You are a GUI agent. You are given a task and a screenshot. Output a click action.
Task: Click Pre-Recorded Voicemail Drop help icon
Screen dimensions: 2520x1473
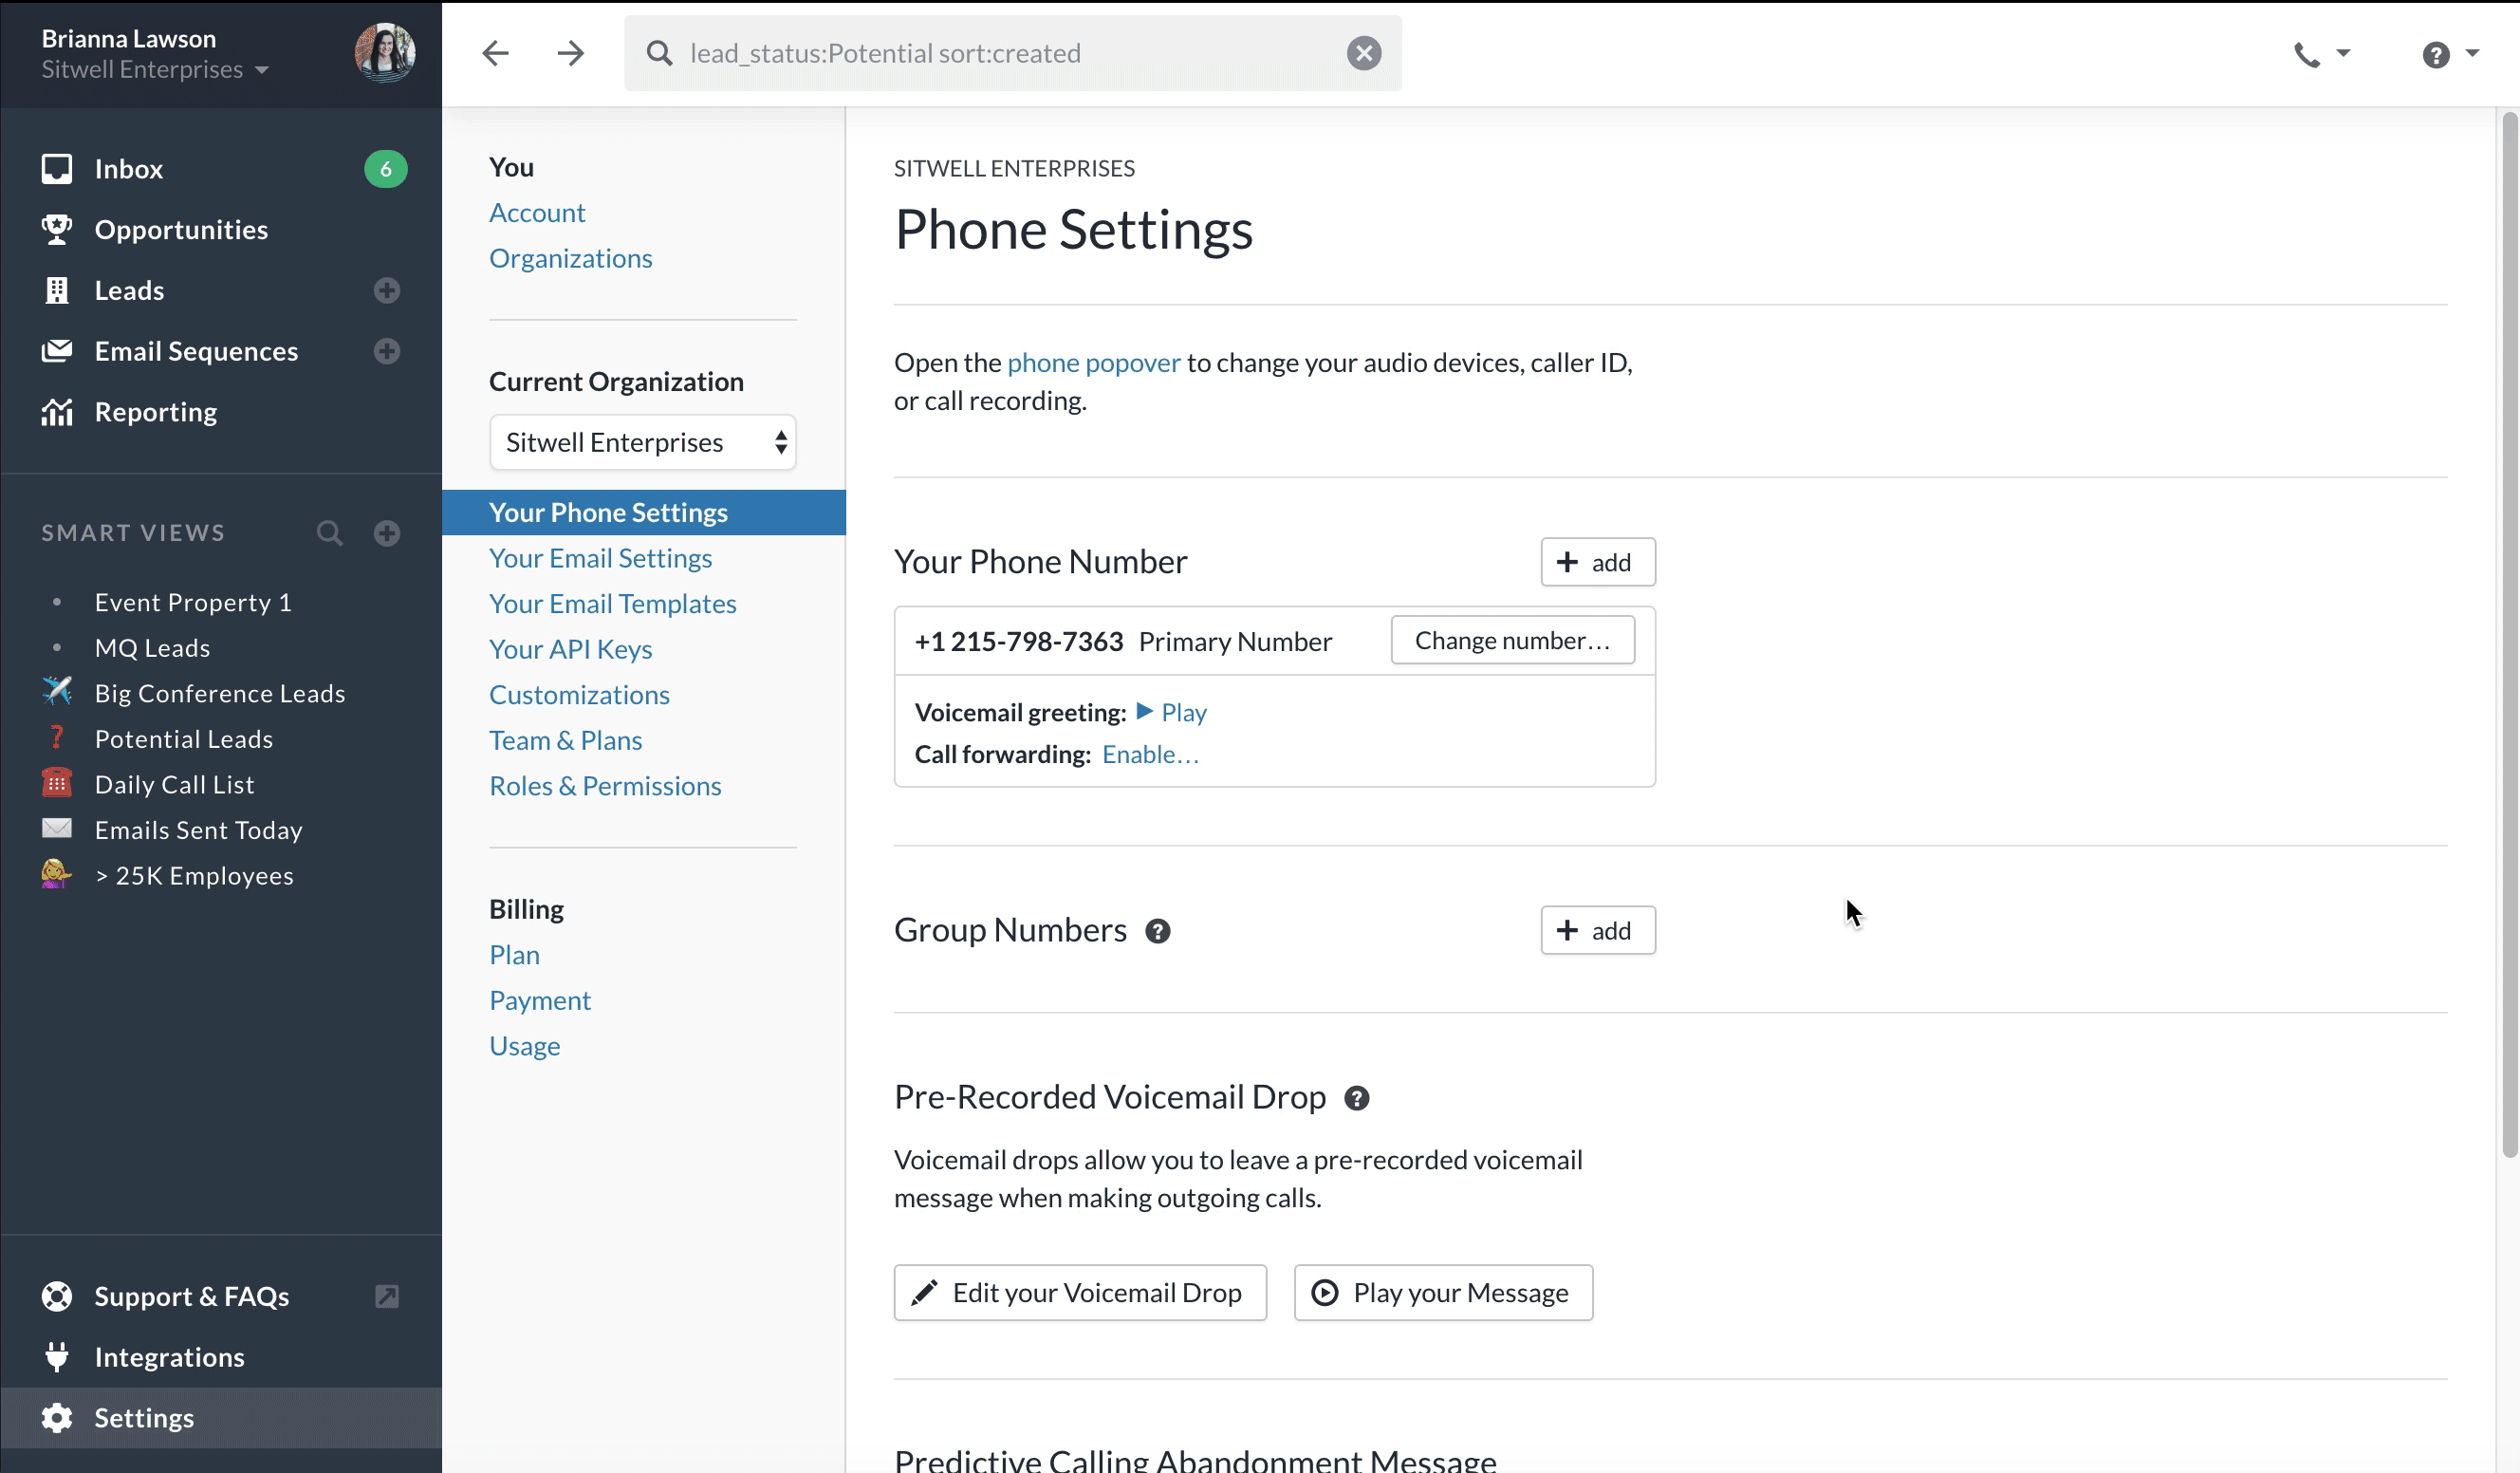1356,1098
